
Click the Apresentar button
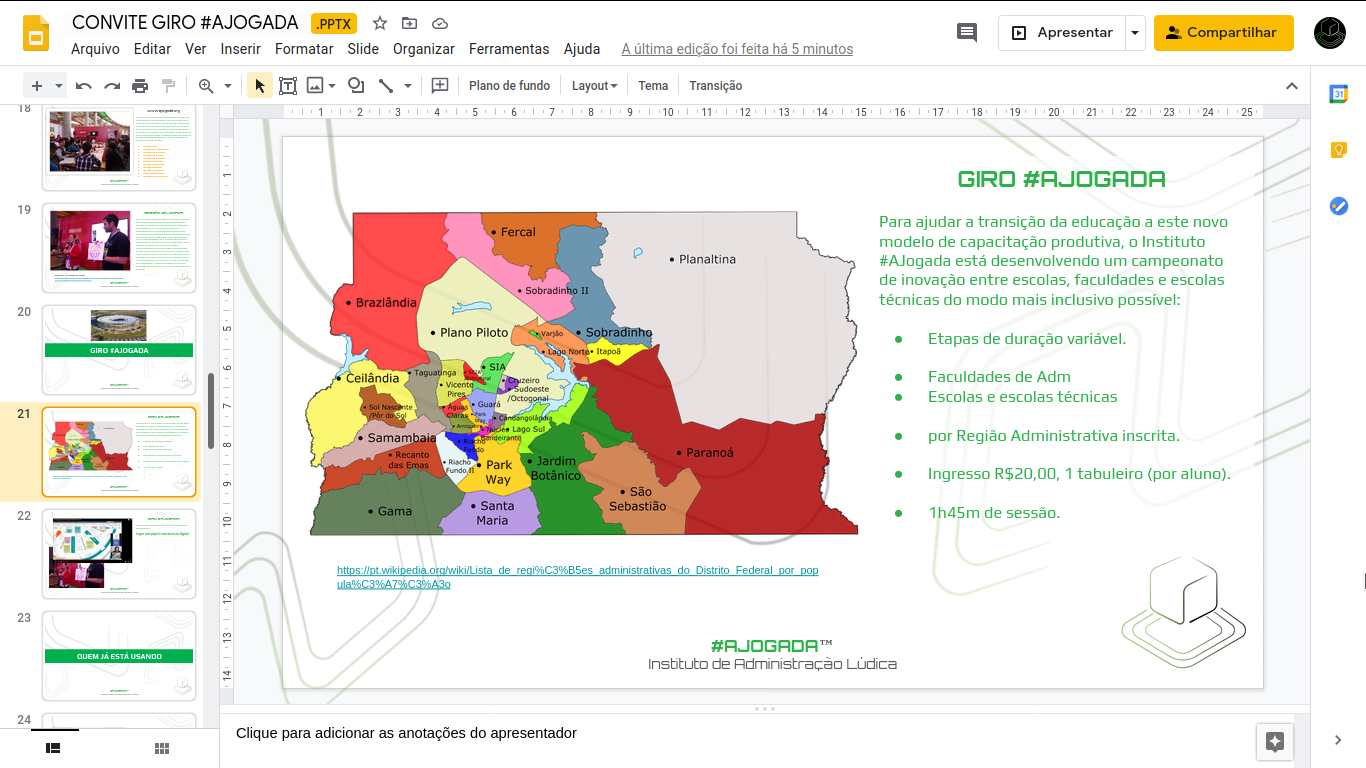pyautogui.click(x=1062, y=33)
